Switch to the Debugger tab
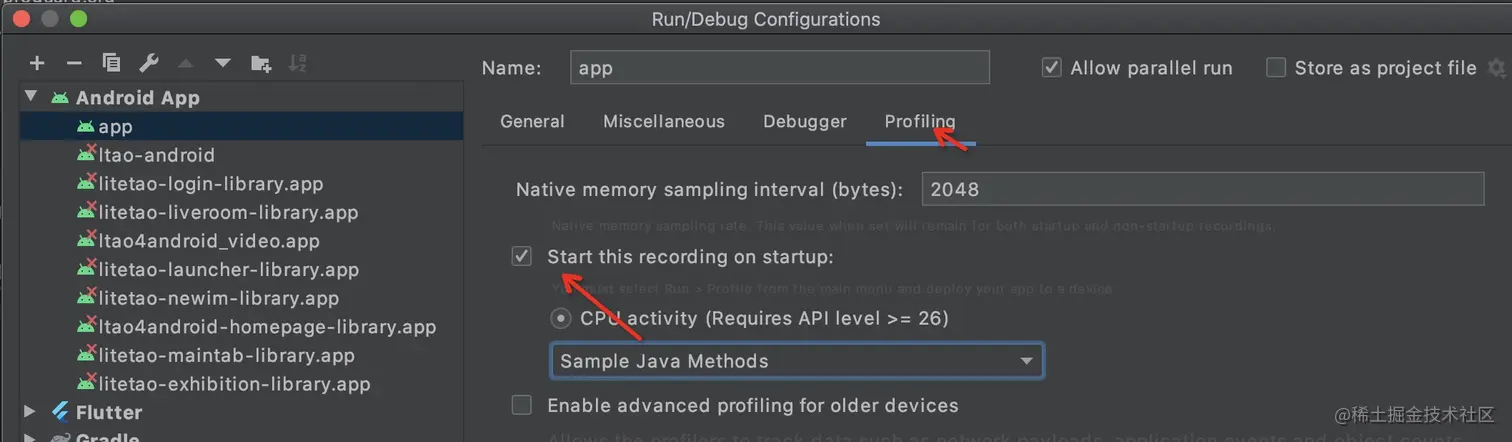The width and height of the screenshot is (1512, 442). click(804, 122)
